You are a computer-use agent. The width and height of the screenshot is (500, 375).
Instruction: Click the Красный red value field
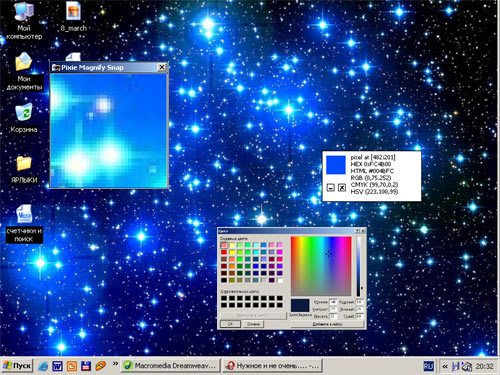pyautogui.click(x=359, y=302)
